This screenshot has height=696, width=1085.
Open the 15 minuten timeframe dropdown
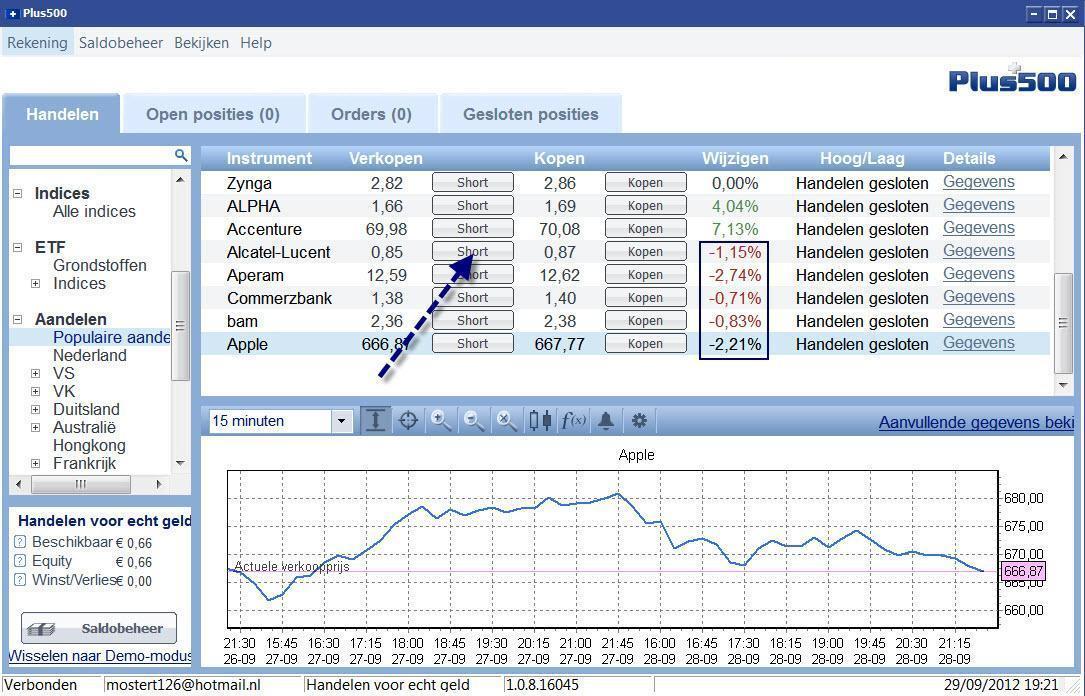341,421
